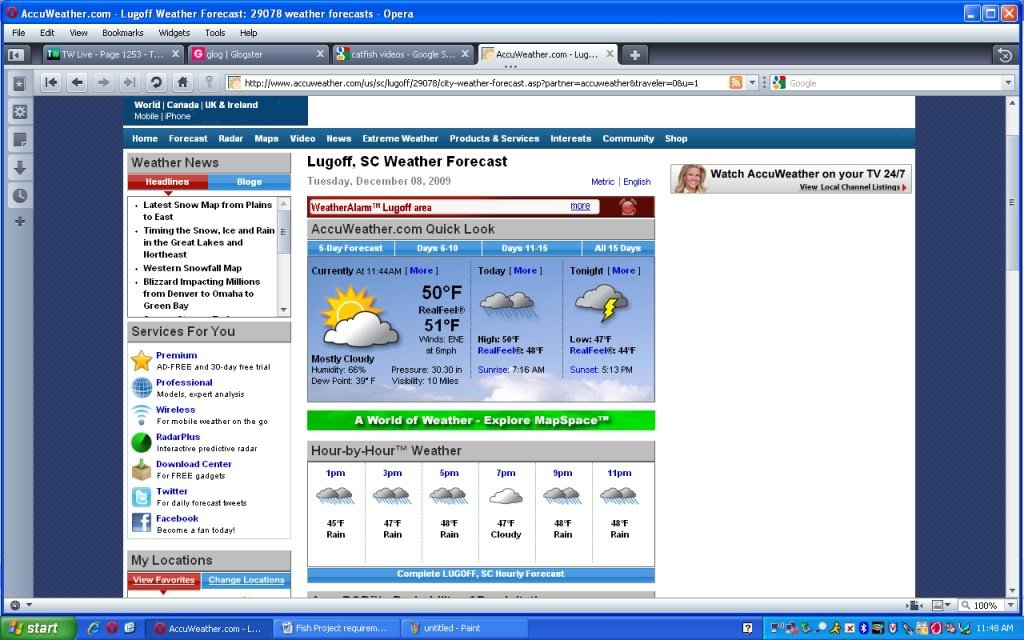Click Internet Explorer quick launch icon
Image resolution: width=1024 pixels, height=640 pixels.
(93, 628)
